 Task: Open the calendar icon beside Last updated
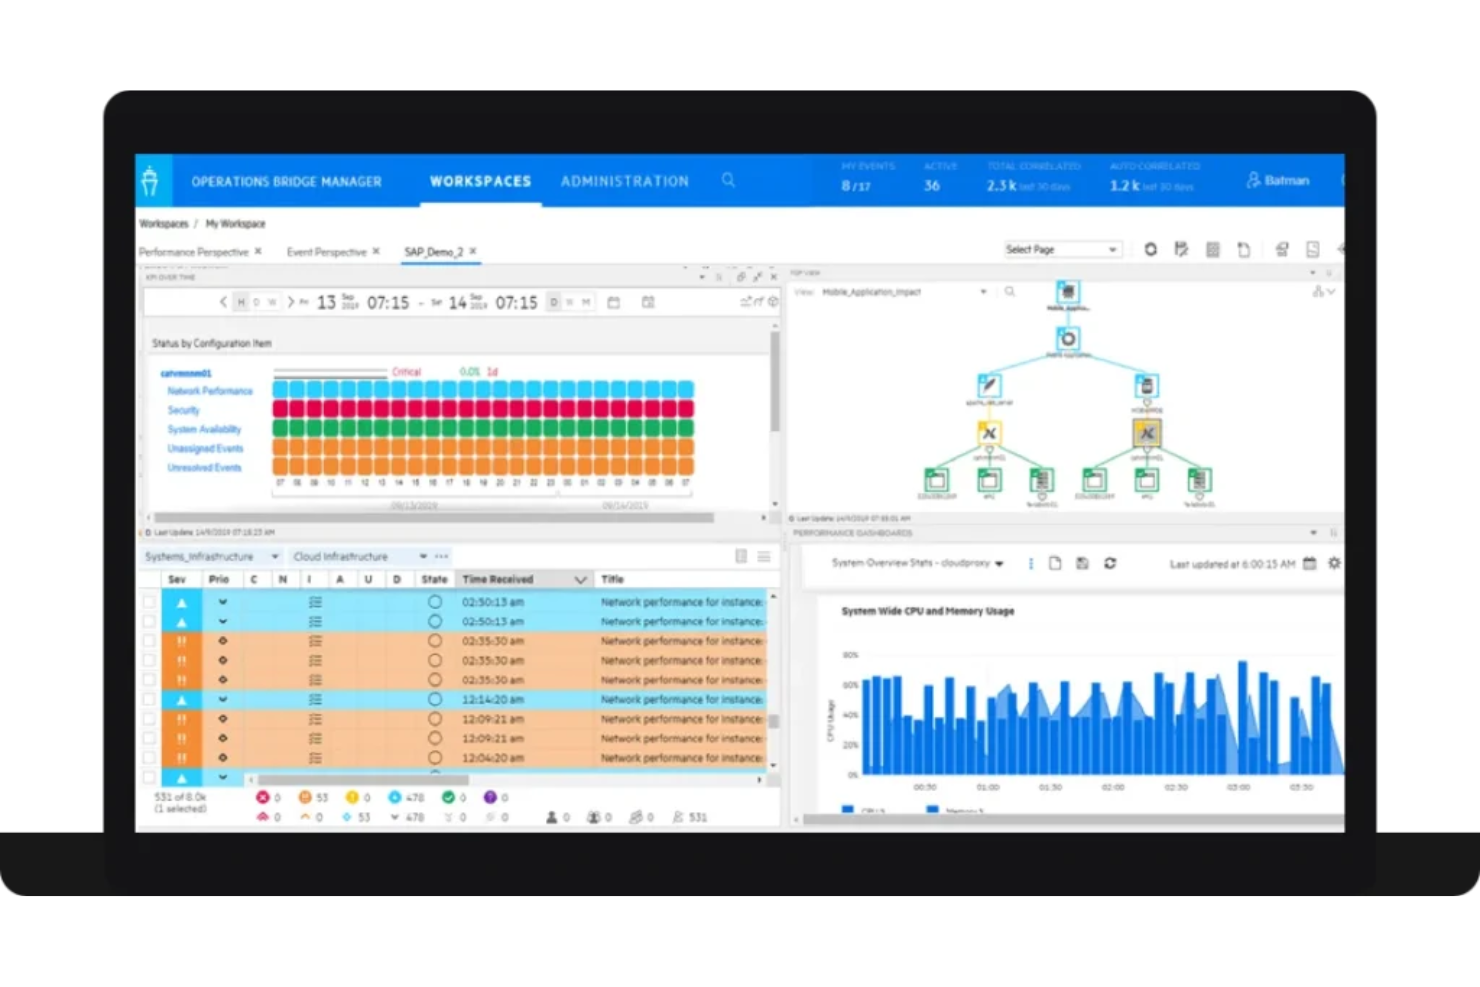[1310, 564]
